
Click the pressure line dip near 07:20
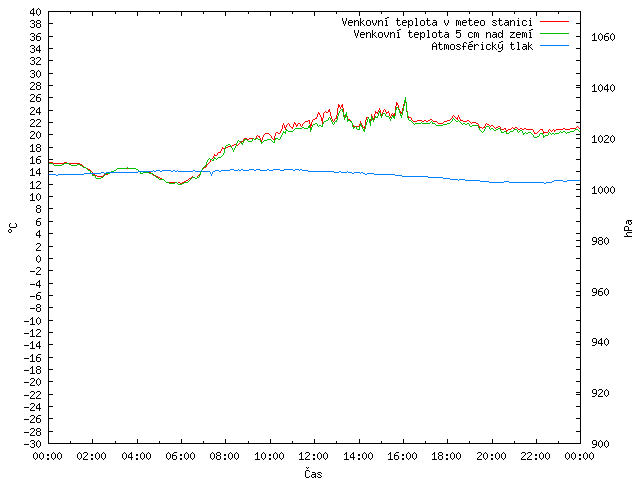coord(211,174)
